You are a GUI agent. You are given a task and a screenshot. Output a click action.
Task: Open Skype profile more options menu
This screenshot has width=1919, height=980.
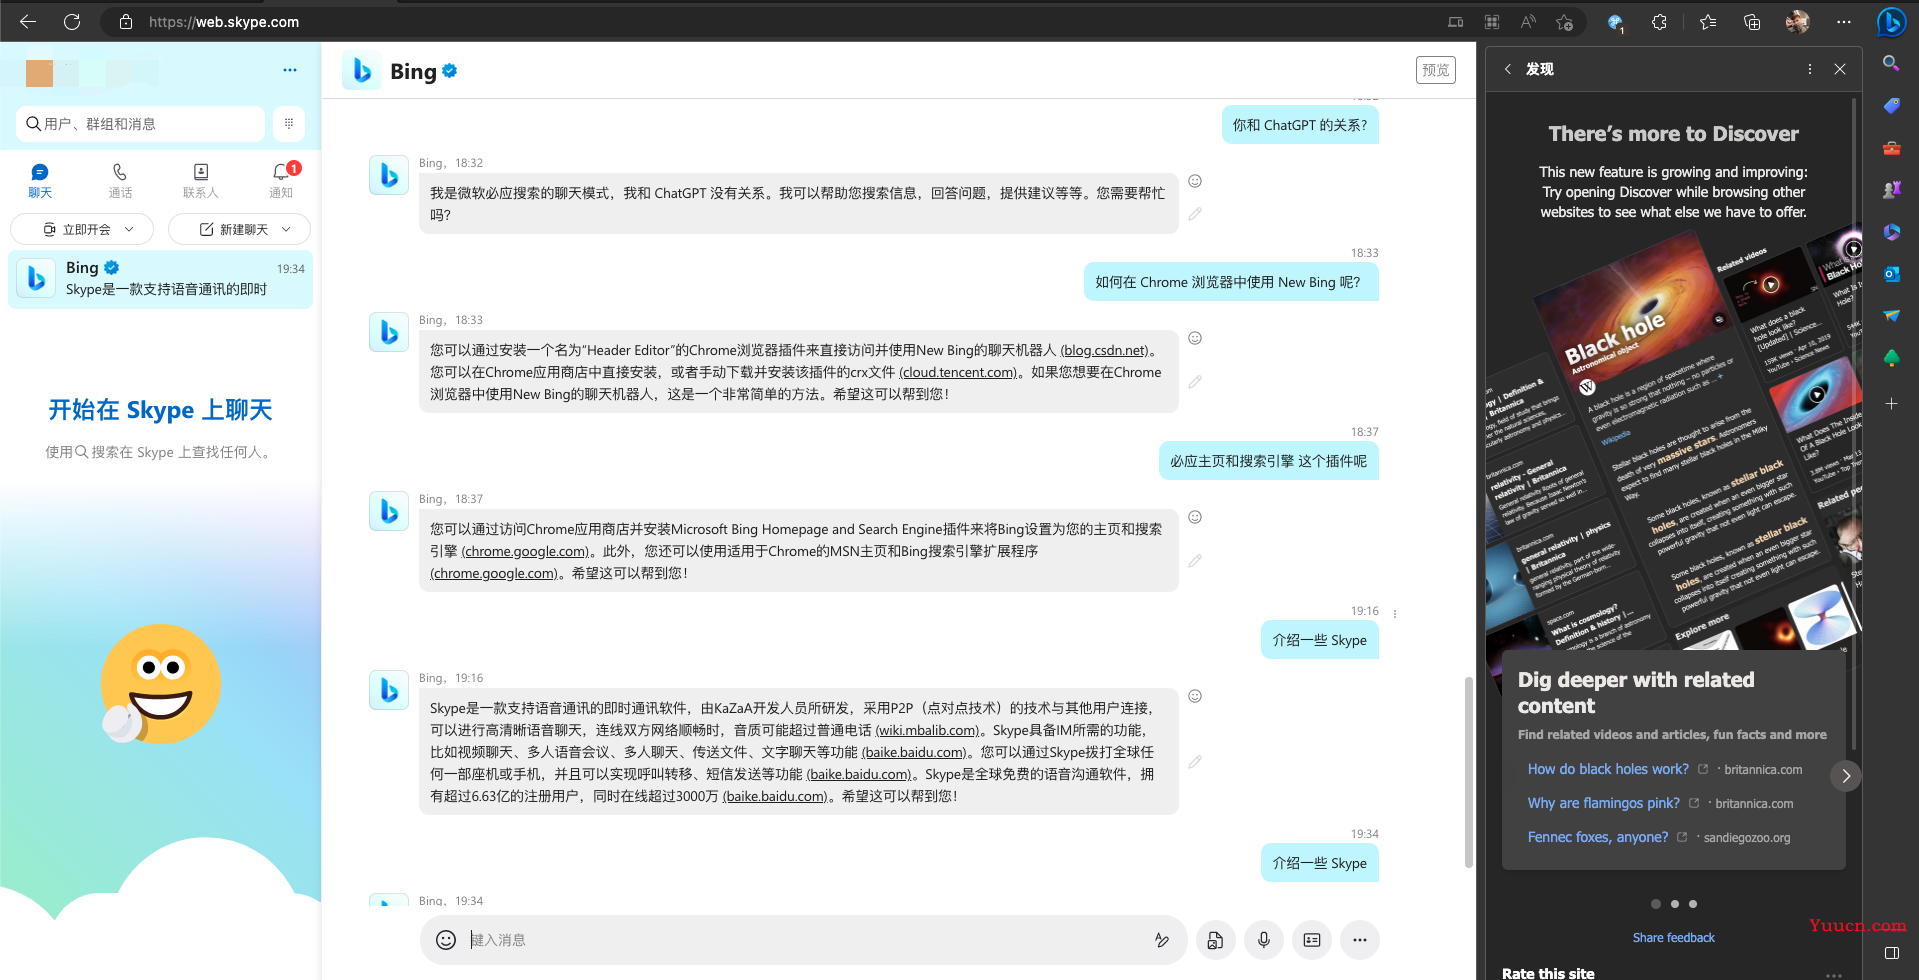[x=290, y=70]
